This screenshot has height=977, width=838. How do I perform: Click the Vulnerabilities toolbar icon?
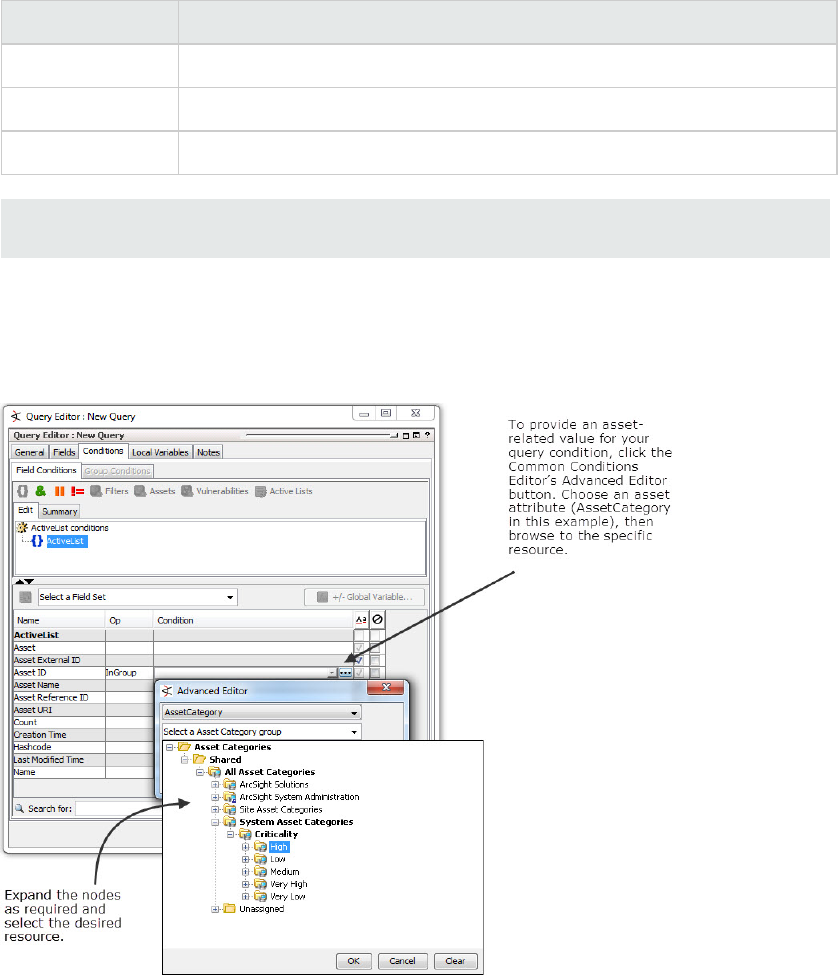pyautogui.click(x=187, y=491)
